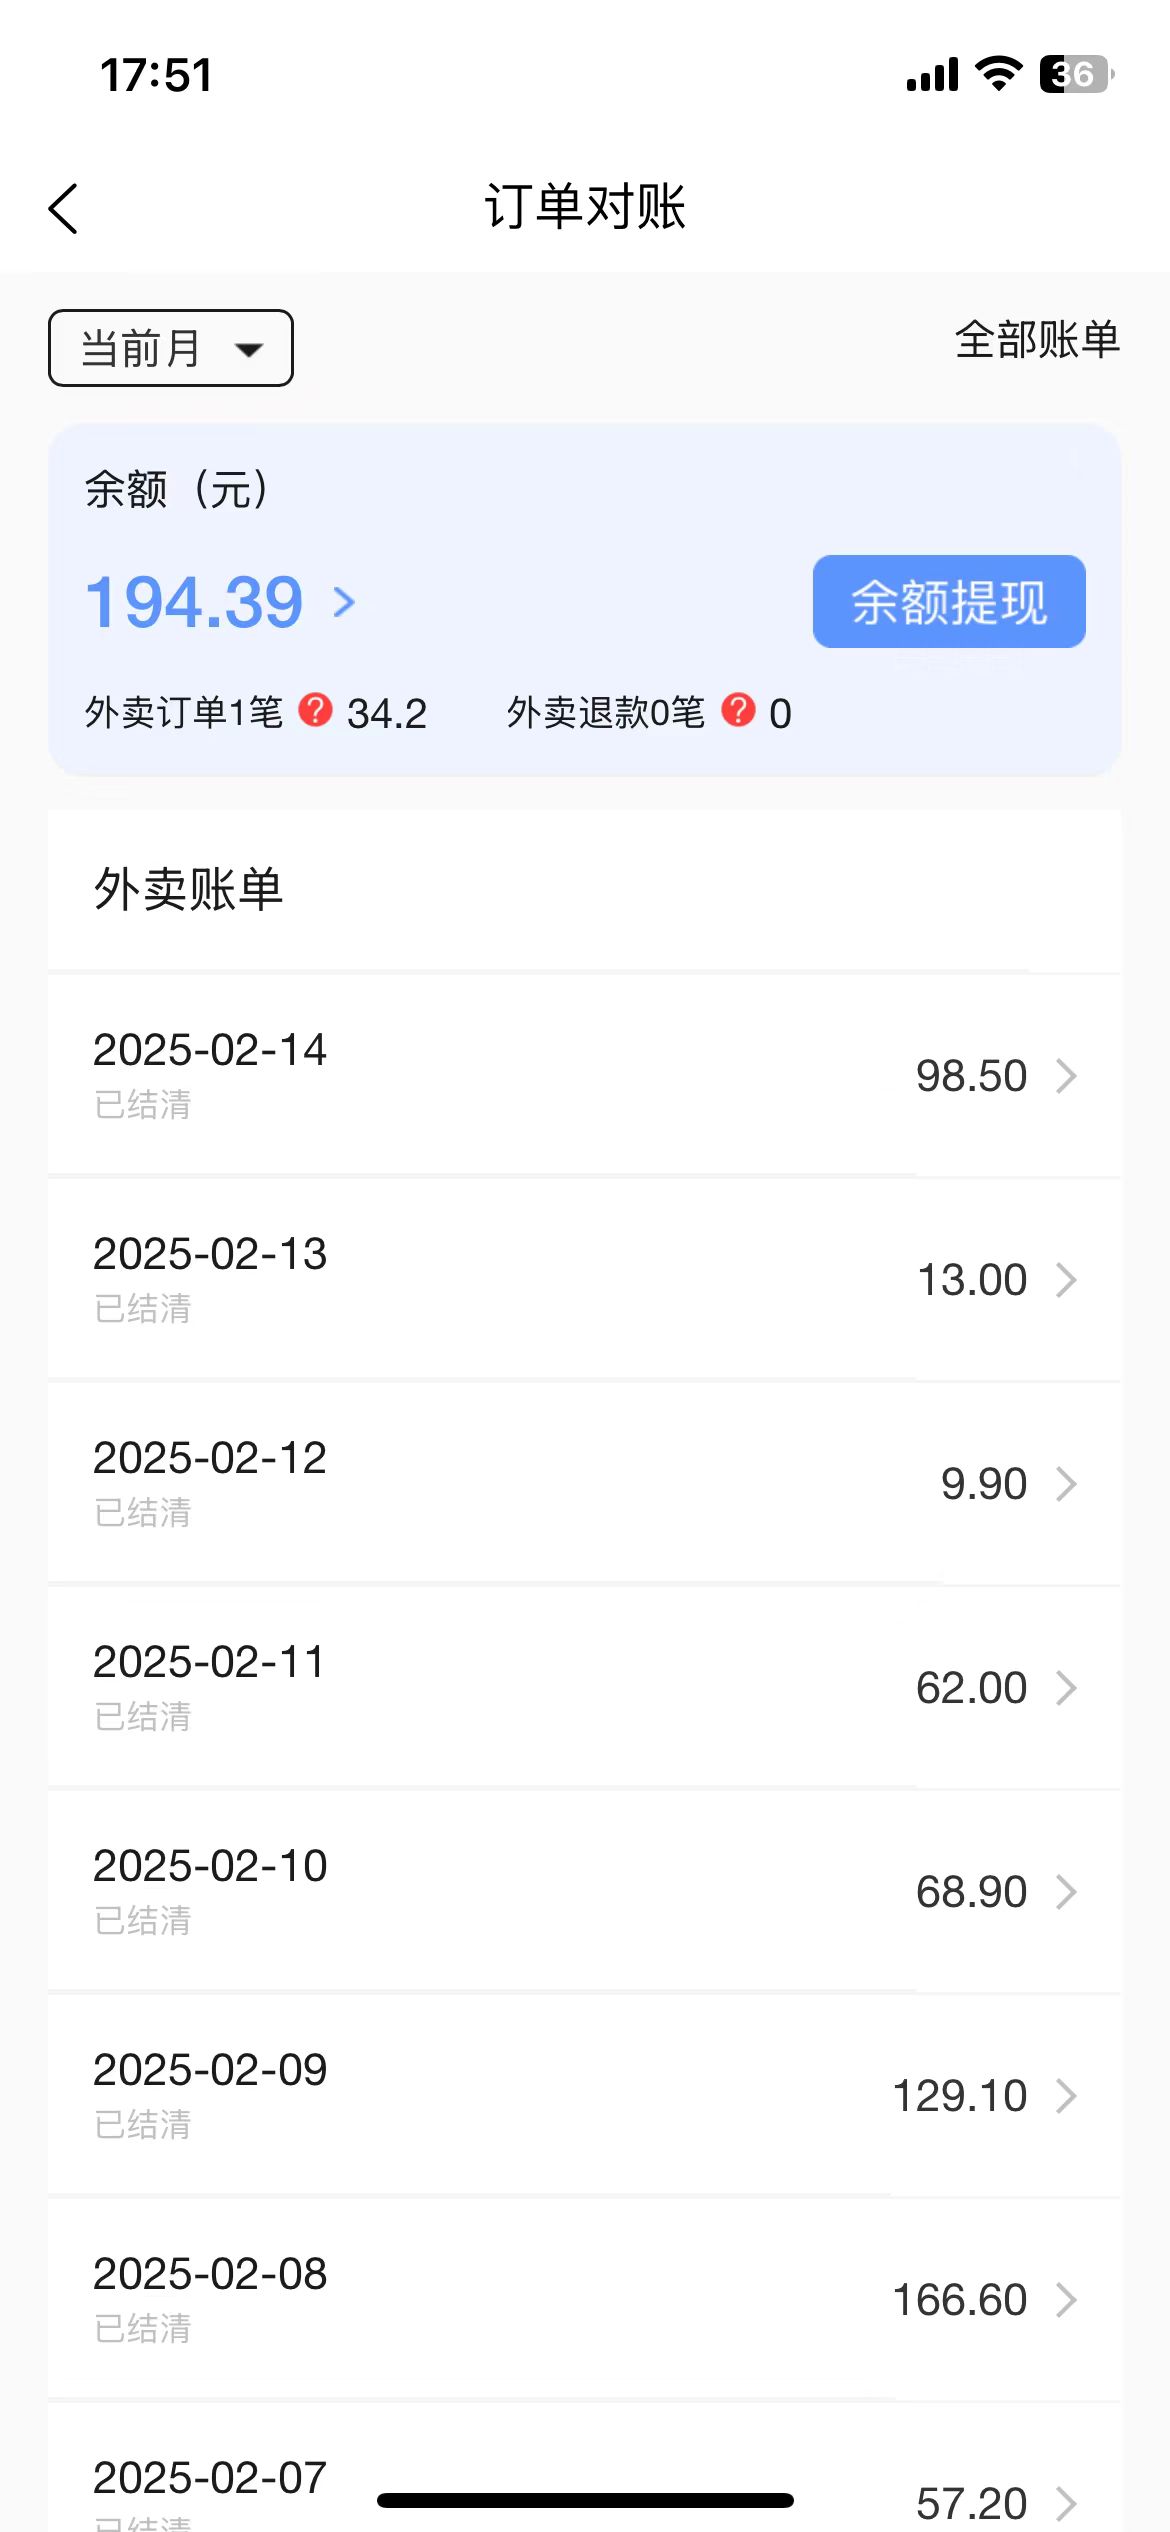Tap the help icon beside 外卖退款0笔
Image resolution: width=1170 pixels, height=2532 pixels.
pyautogui.click(x=739, y=710)
